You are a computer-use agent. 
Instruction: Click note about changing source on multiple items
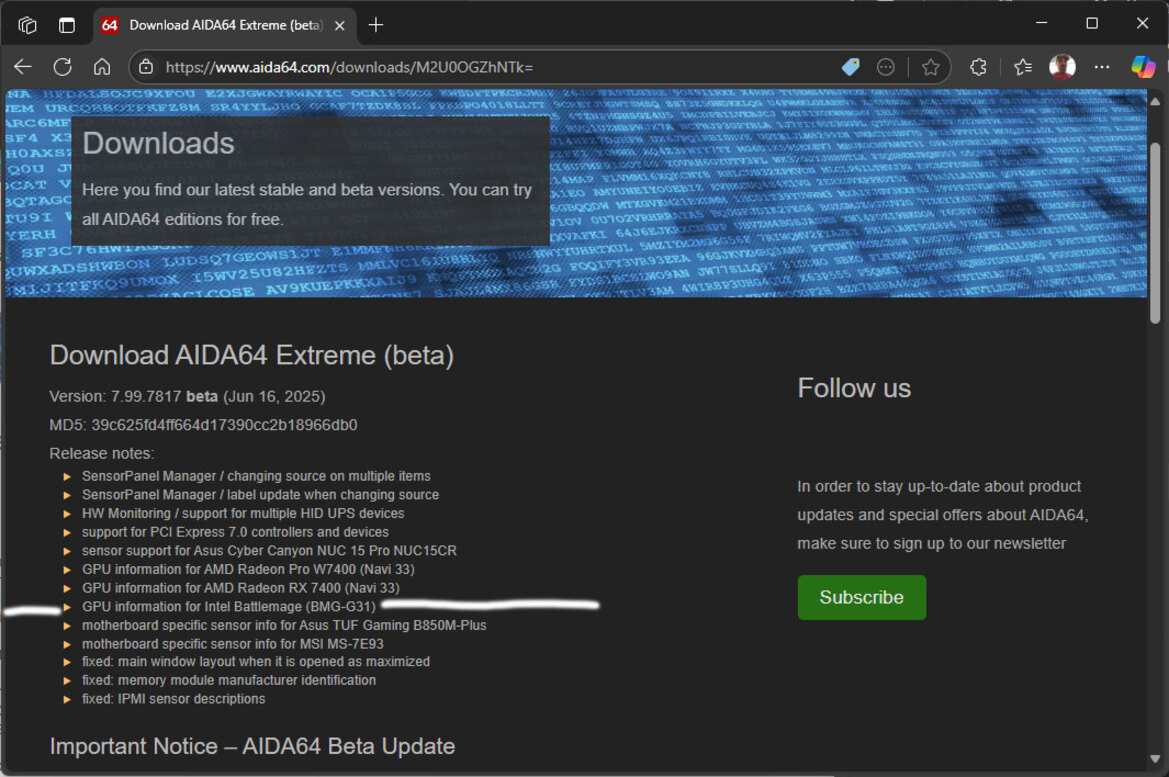click(256, 476)
